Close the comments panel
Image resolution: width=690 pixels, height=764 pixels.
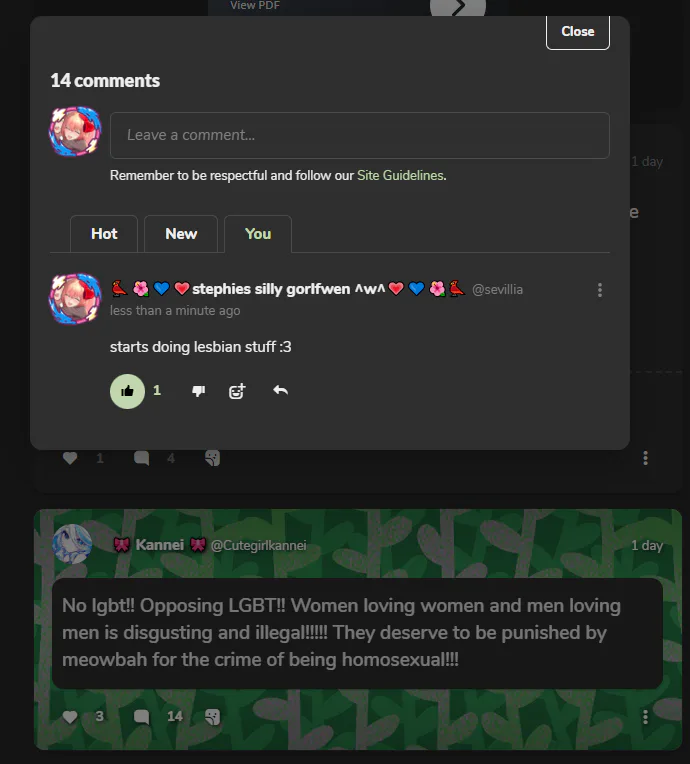coord(577,31)
